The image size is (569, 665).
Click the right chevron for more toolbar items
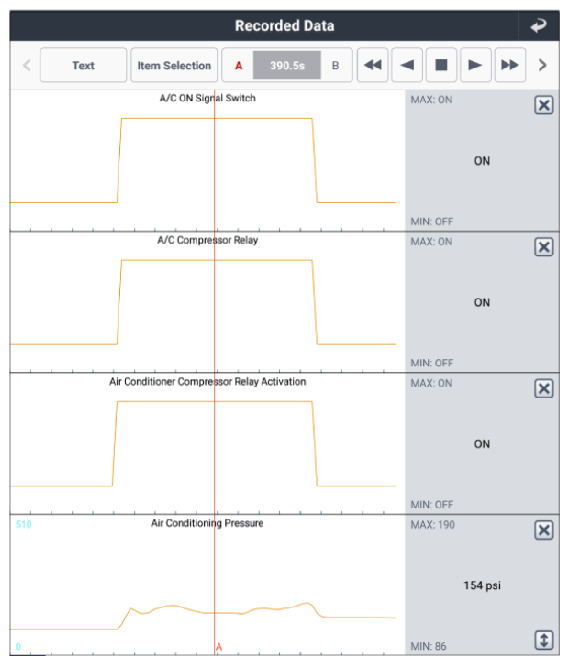click(x=542, y=65)
